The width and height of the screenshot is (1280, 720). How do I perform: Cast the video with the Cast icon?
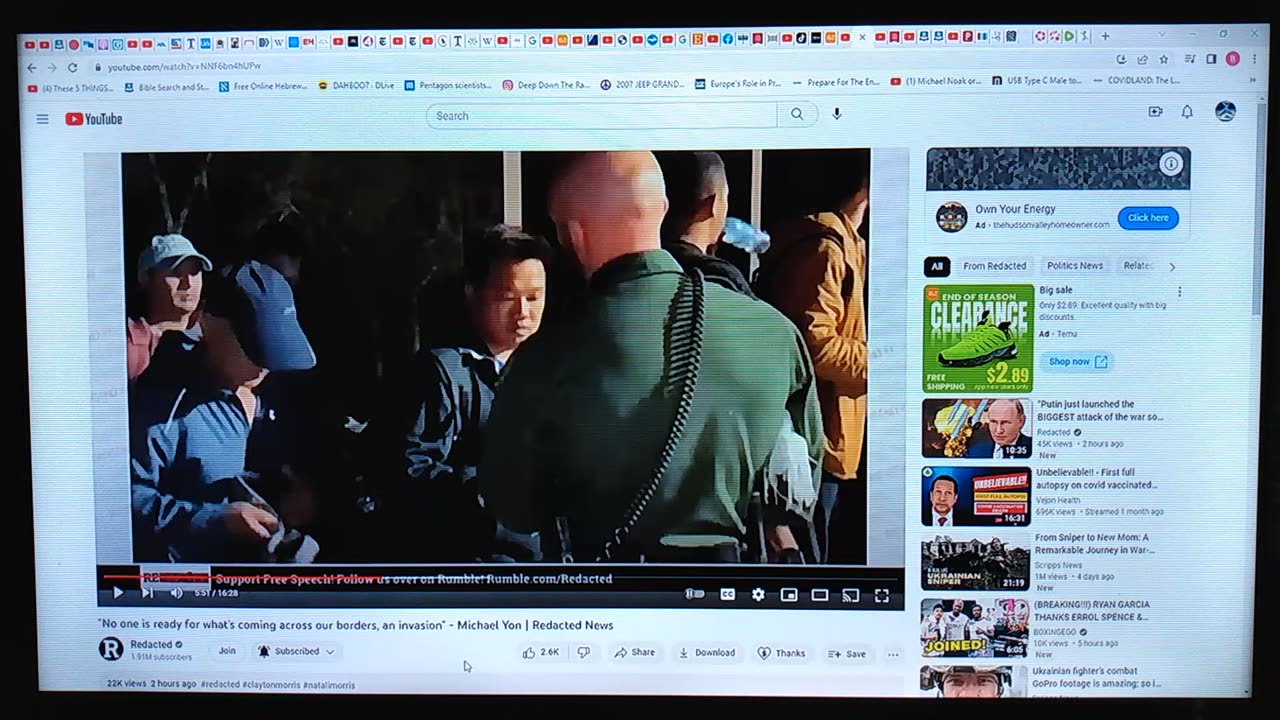(851, 596)
